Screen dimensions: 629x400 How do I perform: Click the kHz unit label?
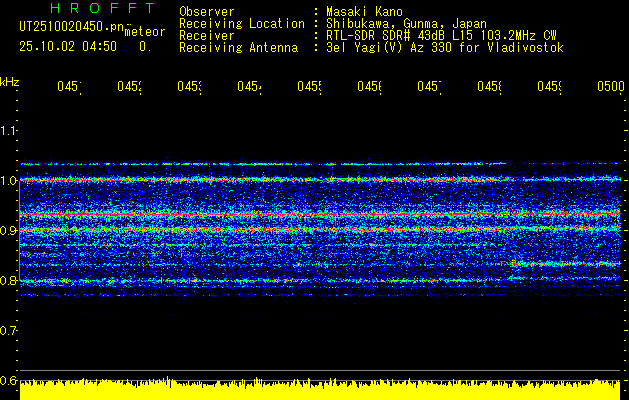click(10, 82)
